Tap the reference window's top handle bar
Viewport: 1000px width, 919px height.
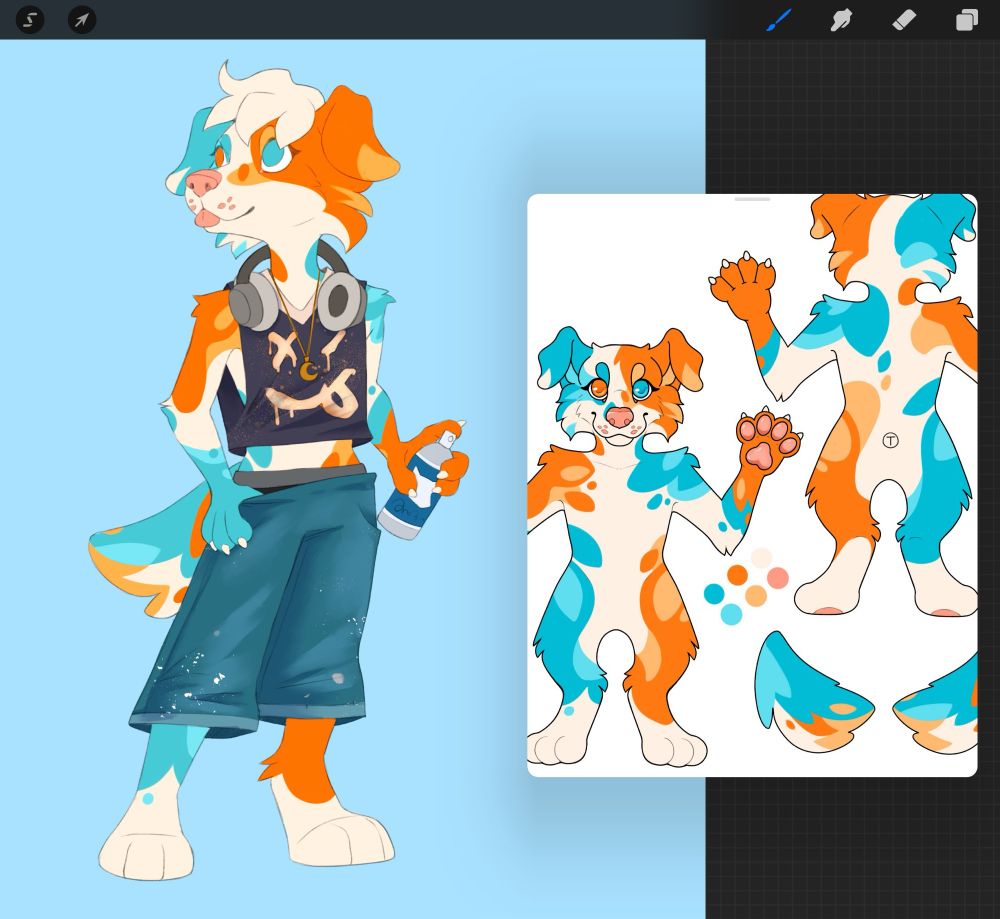pos(752,199)
